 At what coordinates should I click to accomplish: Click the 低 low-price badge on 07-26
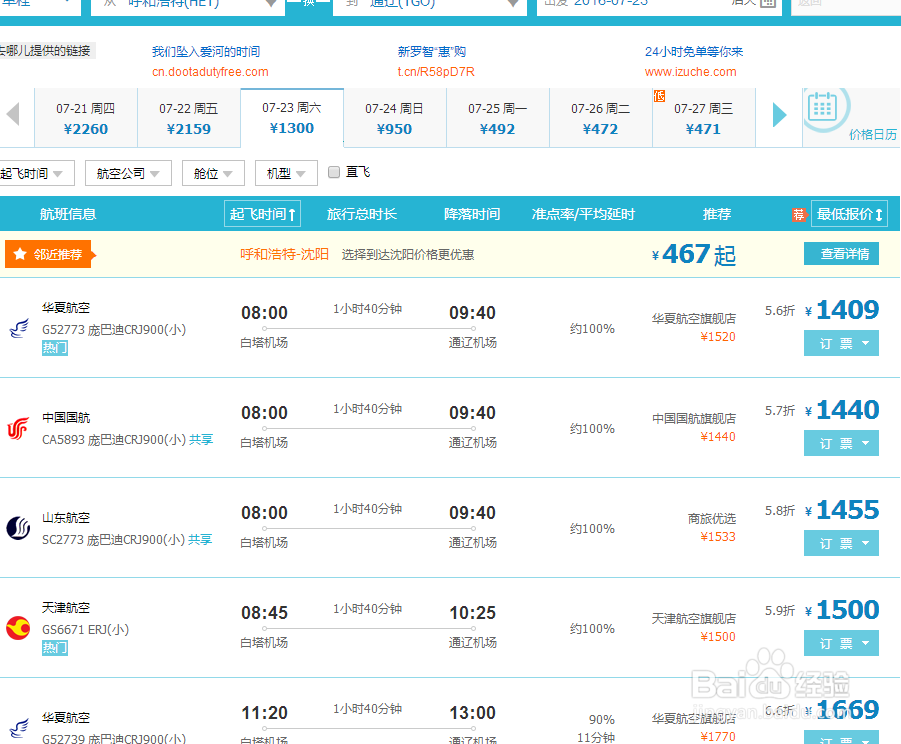point(659,96)
